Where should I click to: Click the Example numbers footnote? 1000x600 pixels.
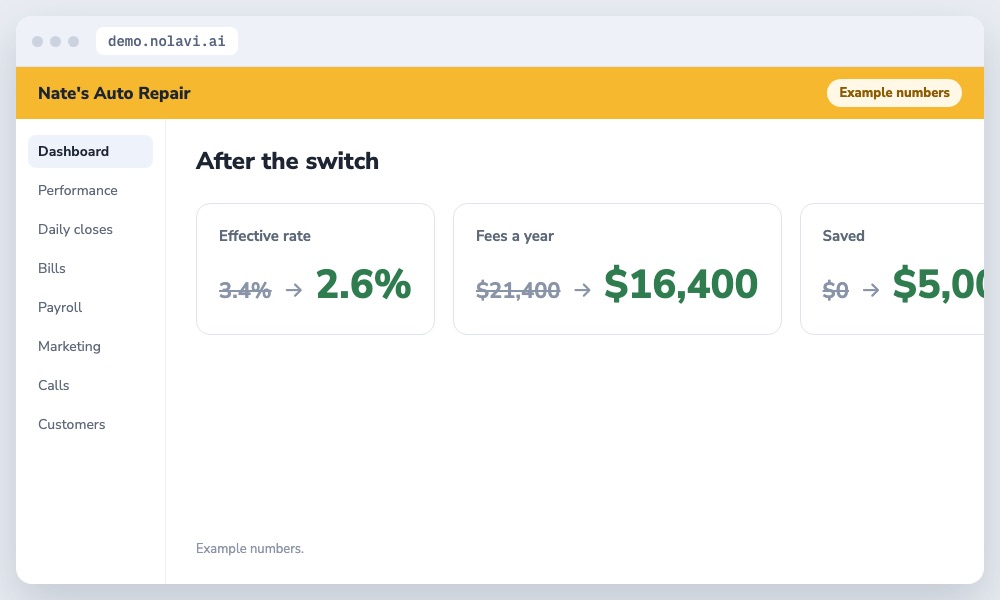coord(250,548)
